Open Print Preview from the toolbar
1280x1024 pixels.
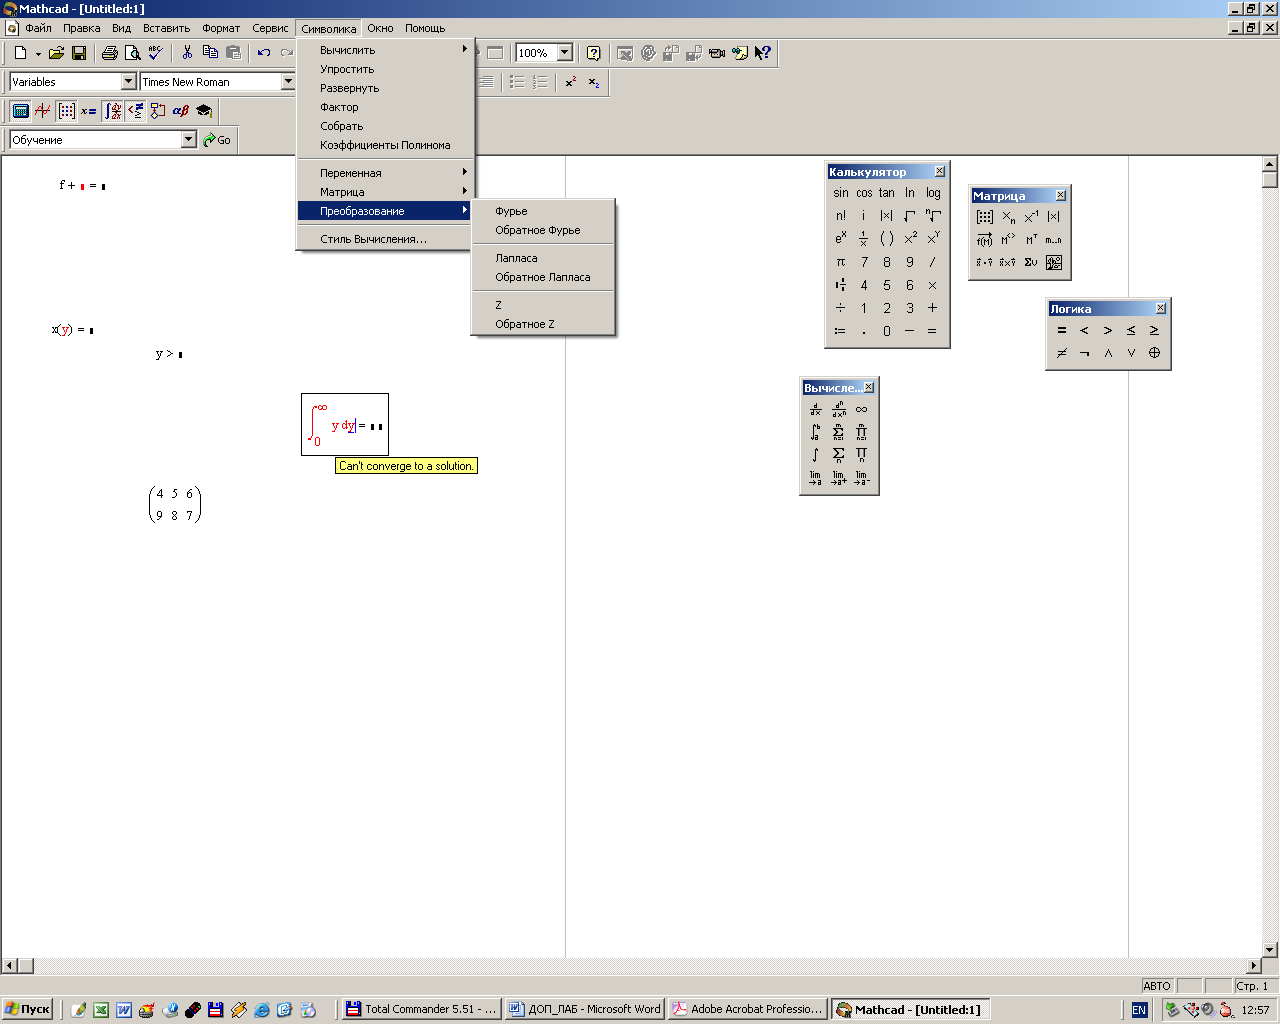(x=132, y=53)
